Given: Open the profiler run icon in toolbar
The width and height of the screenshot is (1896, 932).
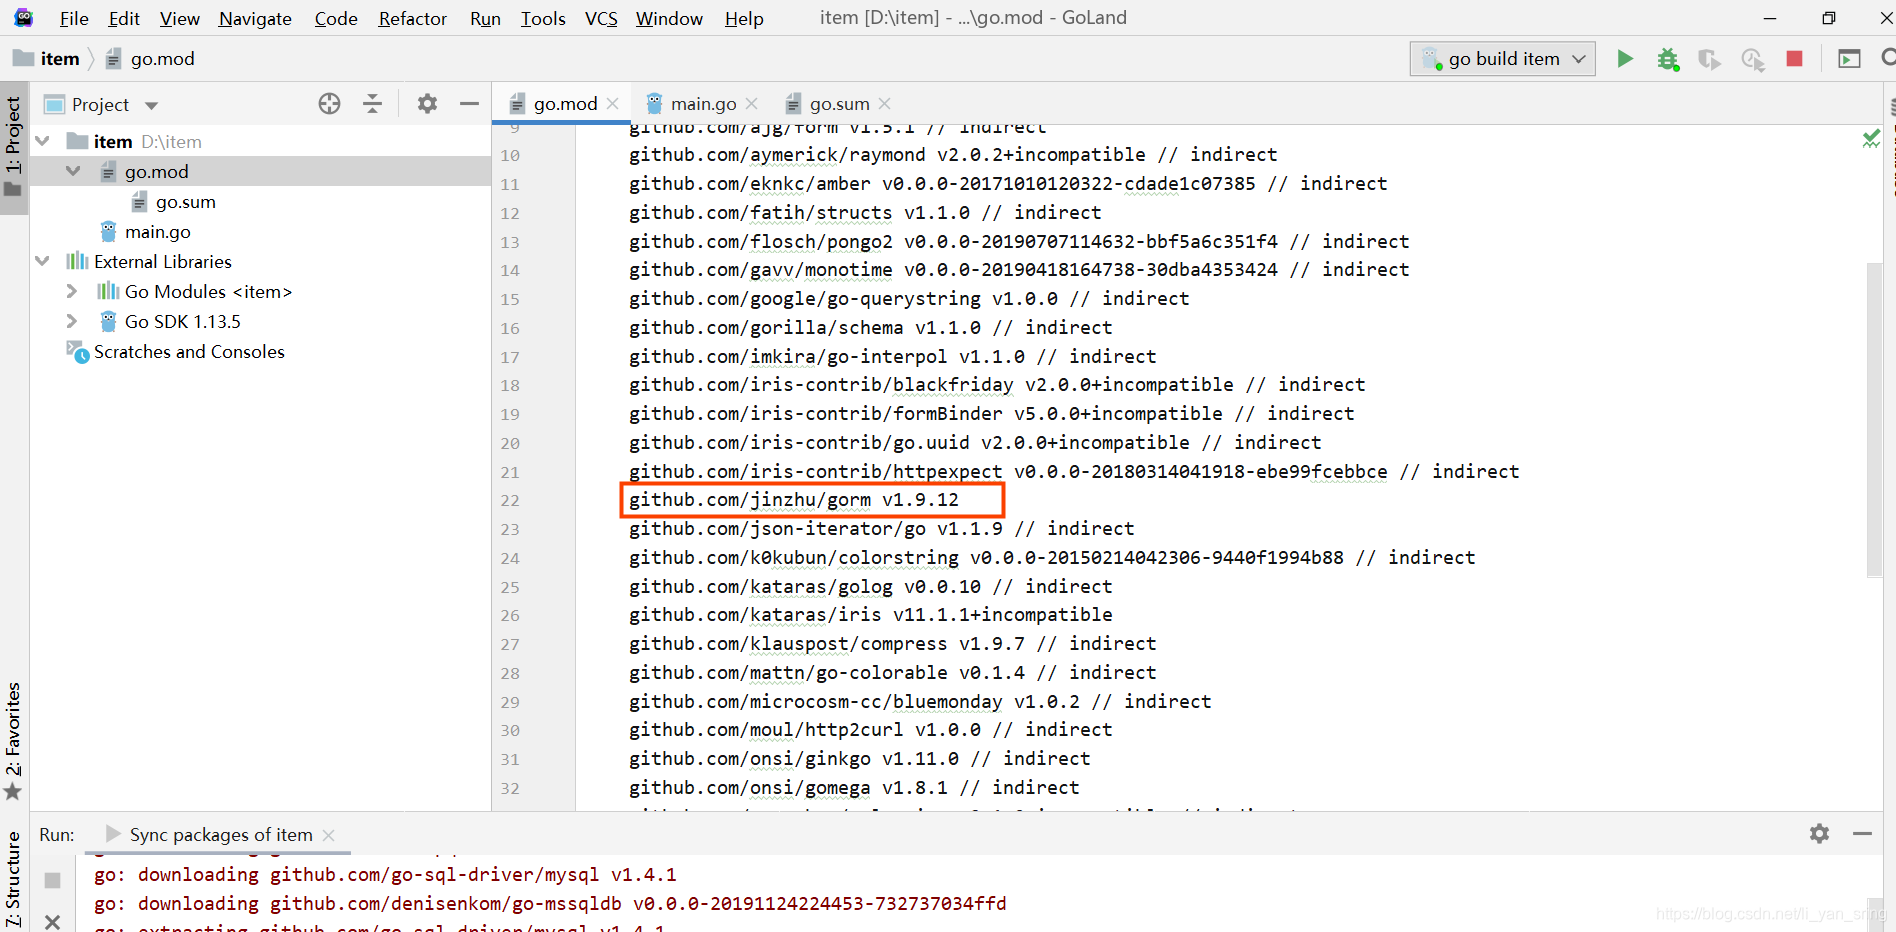Looking at the screenshot, I should click(x=1752, y=59).
